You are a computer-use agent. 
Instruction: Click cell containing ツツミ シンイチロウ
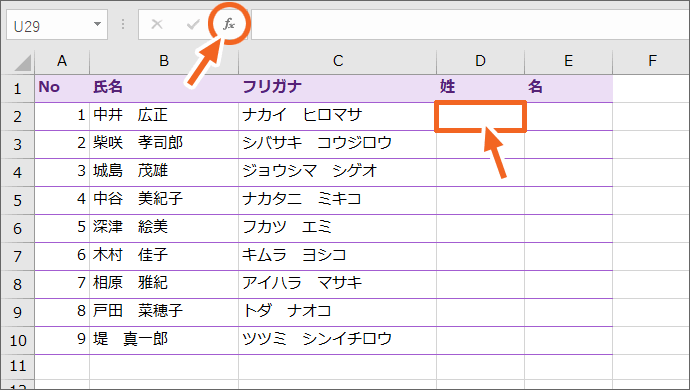[338, 340]
